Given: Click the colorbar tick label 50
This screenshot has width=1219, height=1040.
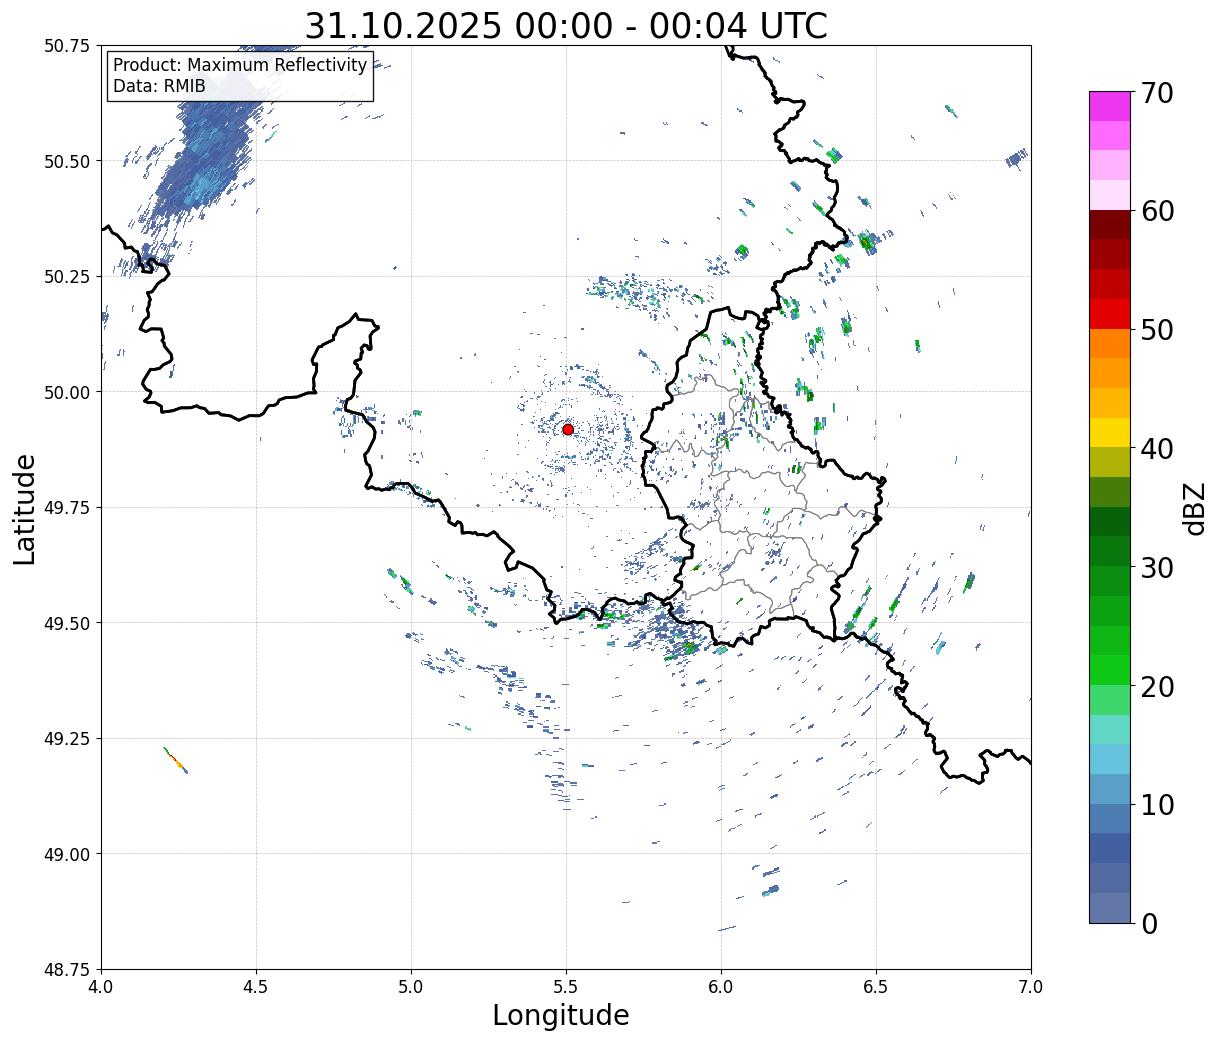Looking at the screenshot, I should [x=1157, y=330].
